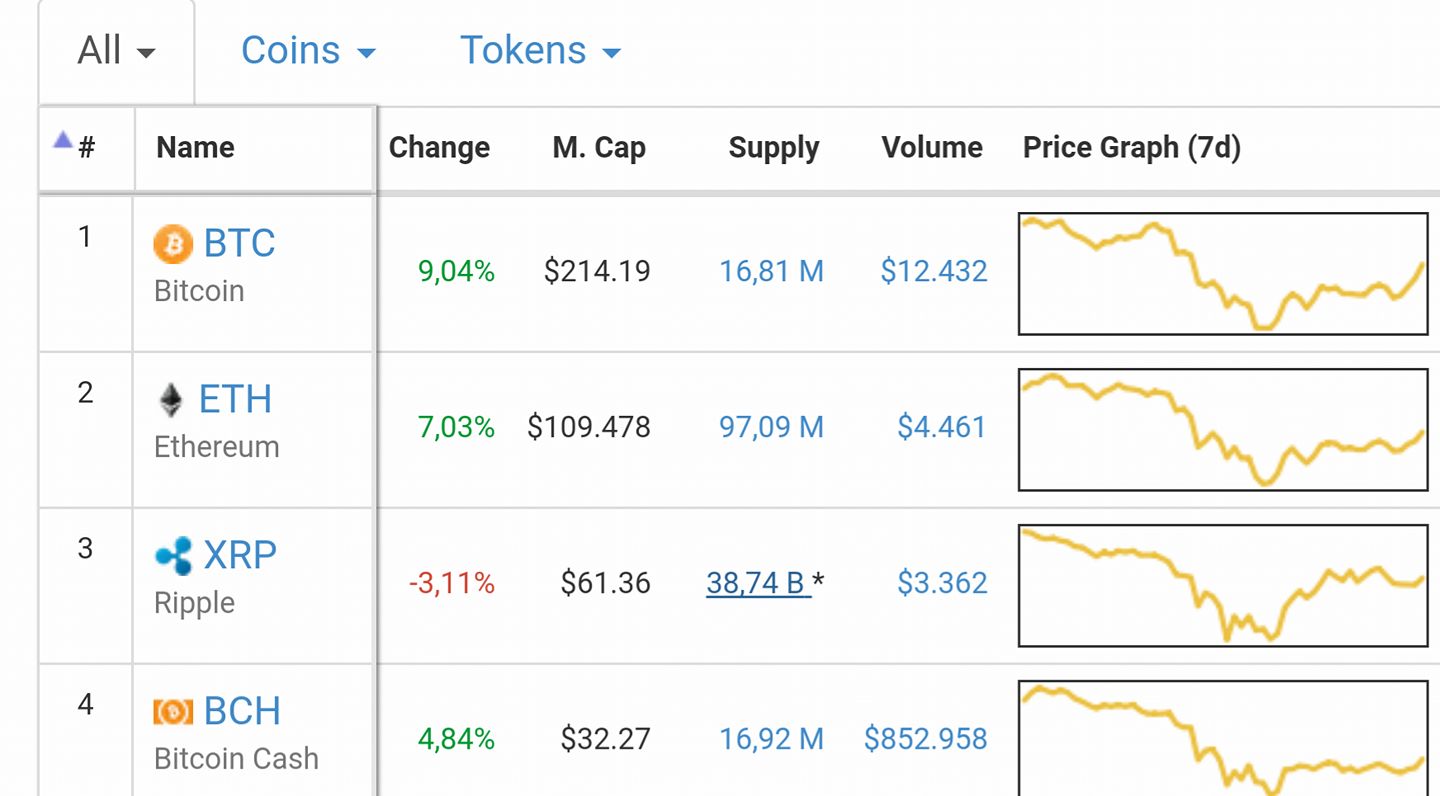The width and height of the screenshot is (1440, 796).
Task: Open Ripple's 7d price graph
Action: (1223, 585)
